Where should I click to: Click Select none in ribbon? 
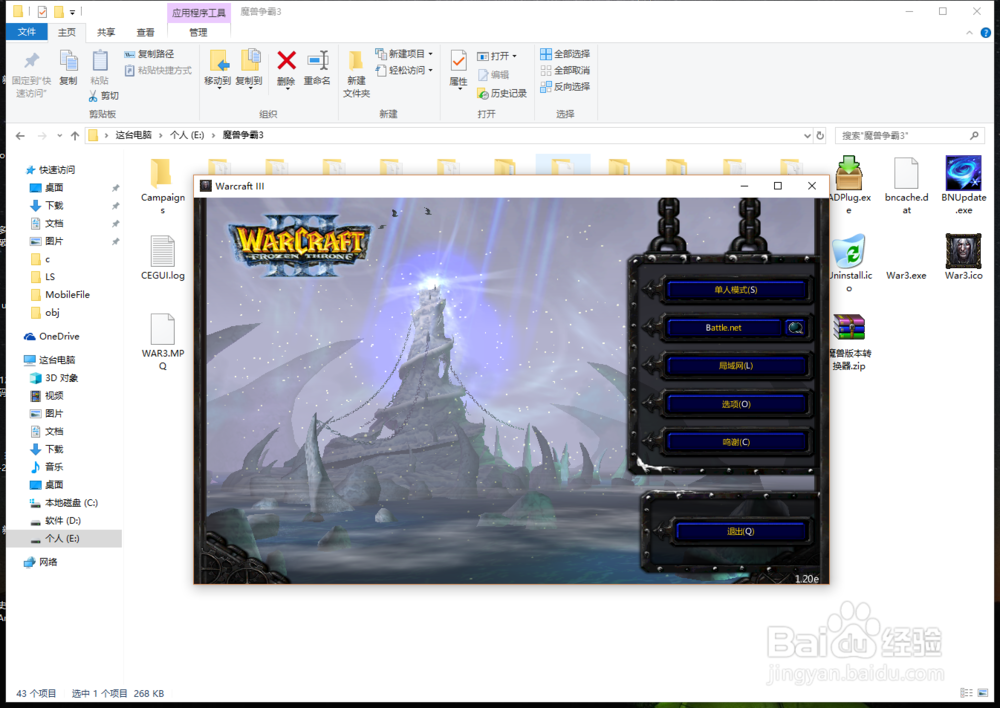(x=565, y=70)
